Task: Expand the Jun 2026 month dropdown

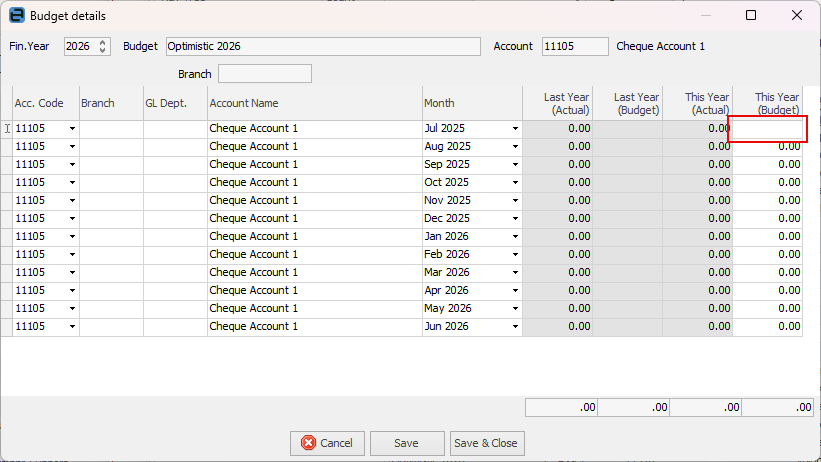Action: click(515, 327)
